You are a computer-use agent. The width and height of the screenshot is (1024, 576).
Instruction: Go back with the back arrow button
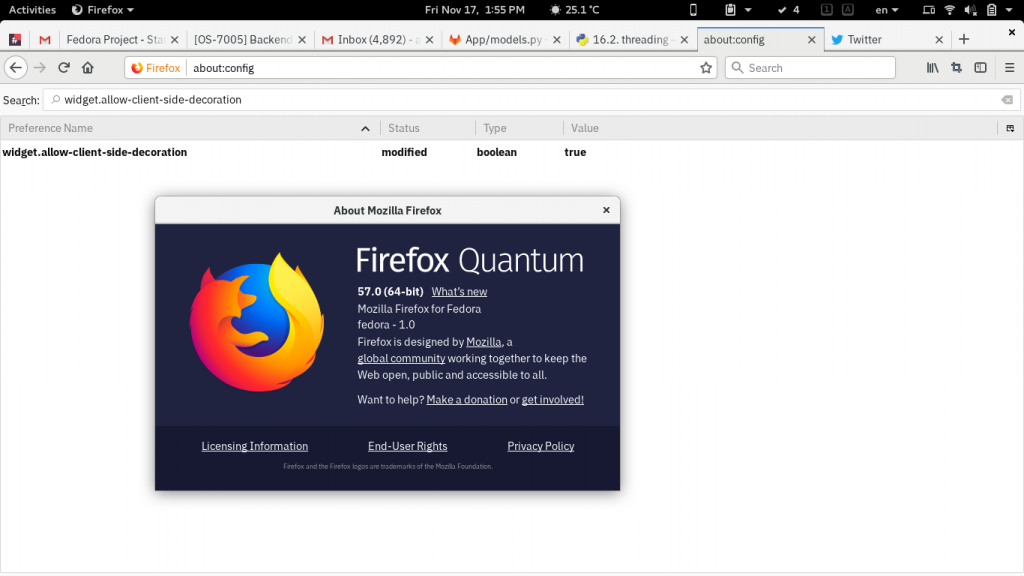tap(16, 68)
